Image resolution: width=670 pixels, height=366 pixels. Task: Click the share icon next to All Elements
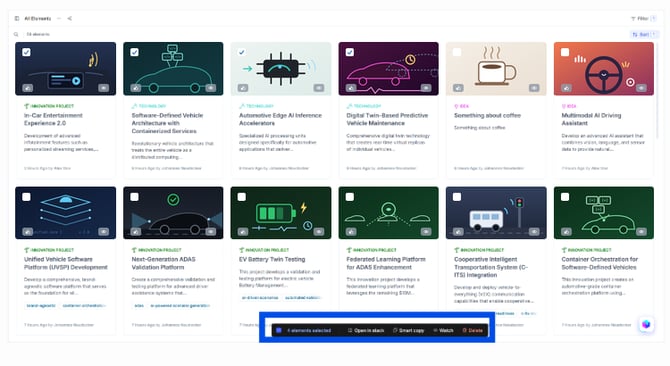pos(70,18)
